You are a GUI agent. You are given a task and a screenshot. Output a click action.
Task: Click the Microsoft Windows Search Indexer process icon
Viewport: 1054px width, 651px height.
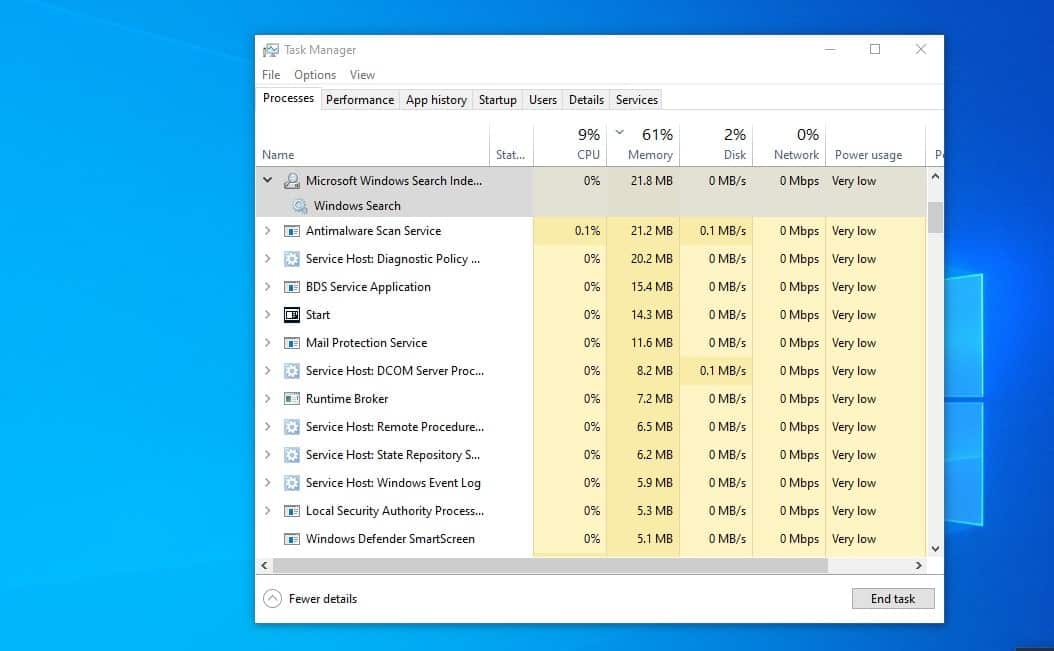(x=292, y=181)
